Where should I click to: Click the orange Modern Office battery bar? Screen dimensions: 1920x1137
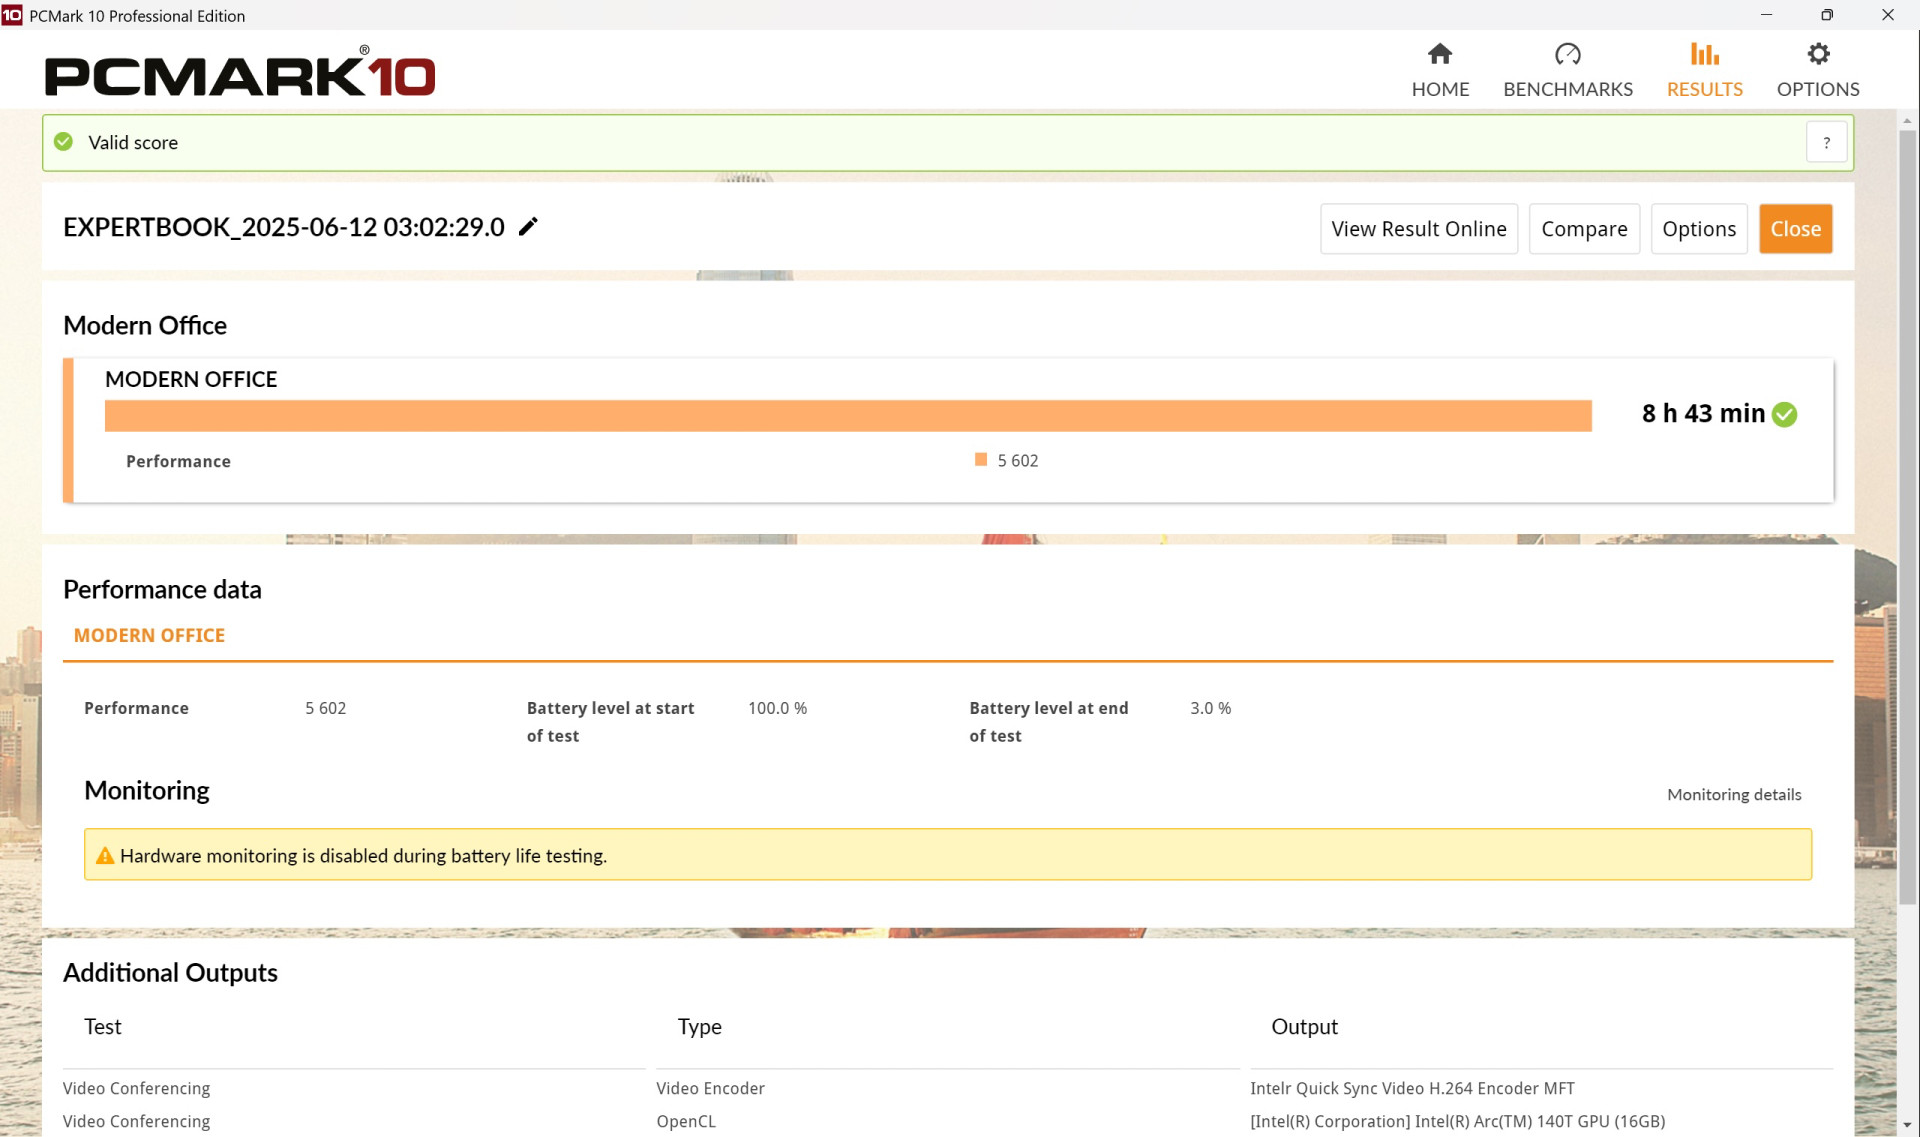848,416
